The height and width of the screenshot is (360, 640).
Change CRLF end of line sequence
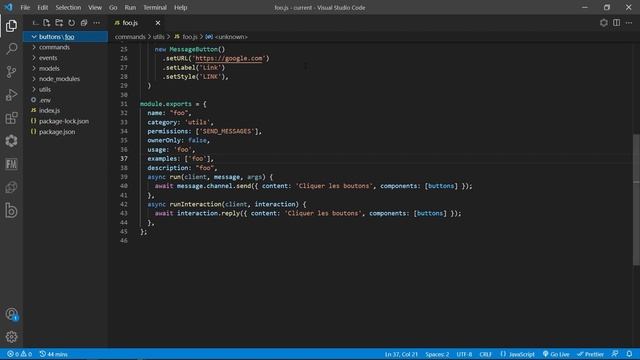click(485, 354)
